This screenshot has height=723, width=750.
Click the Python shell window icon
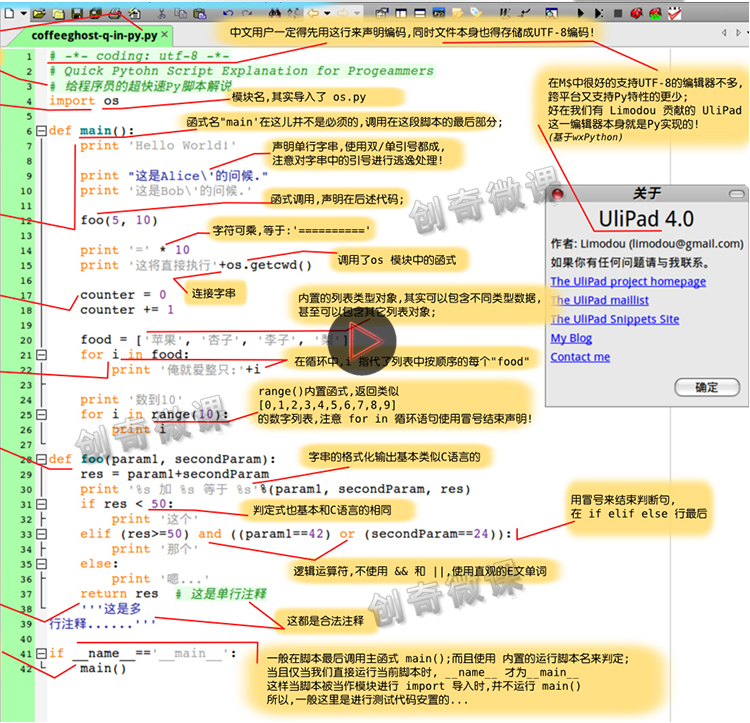438,13
